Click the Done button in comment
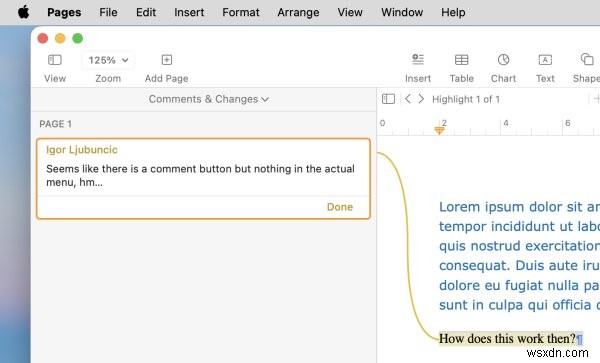This screenshot has width=600, height=363. click(339, 207)
